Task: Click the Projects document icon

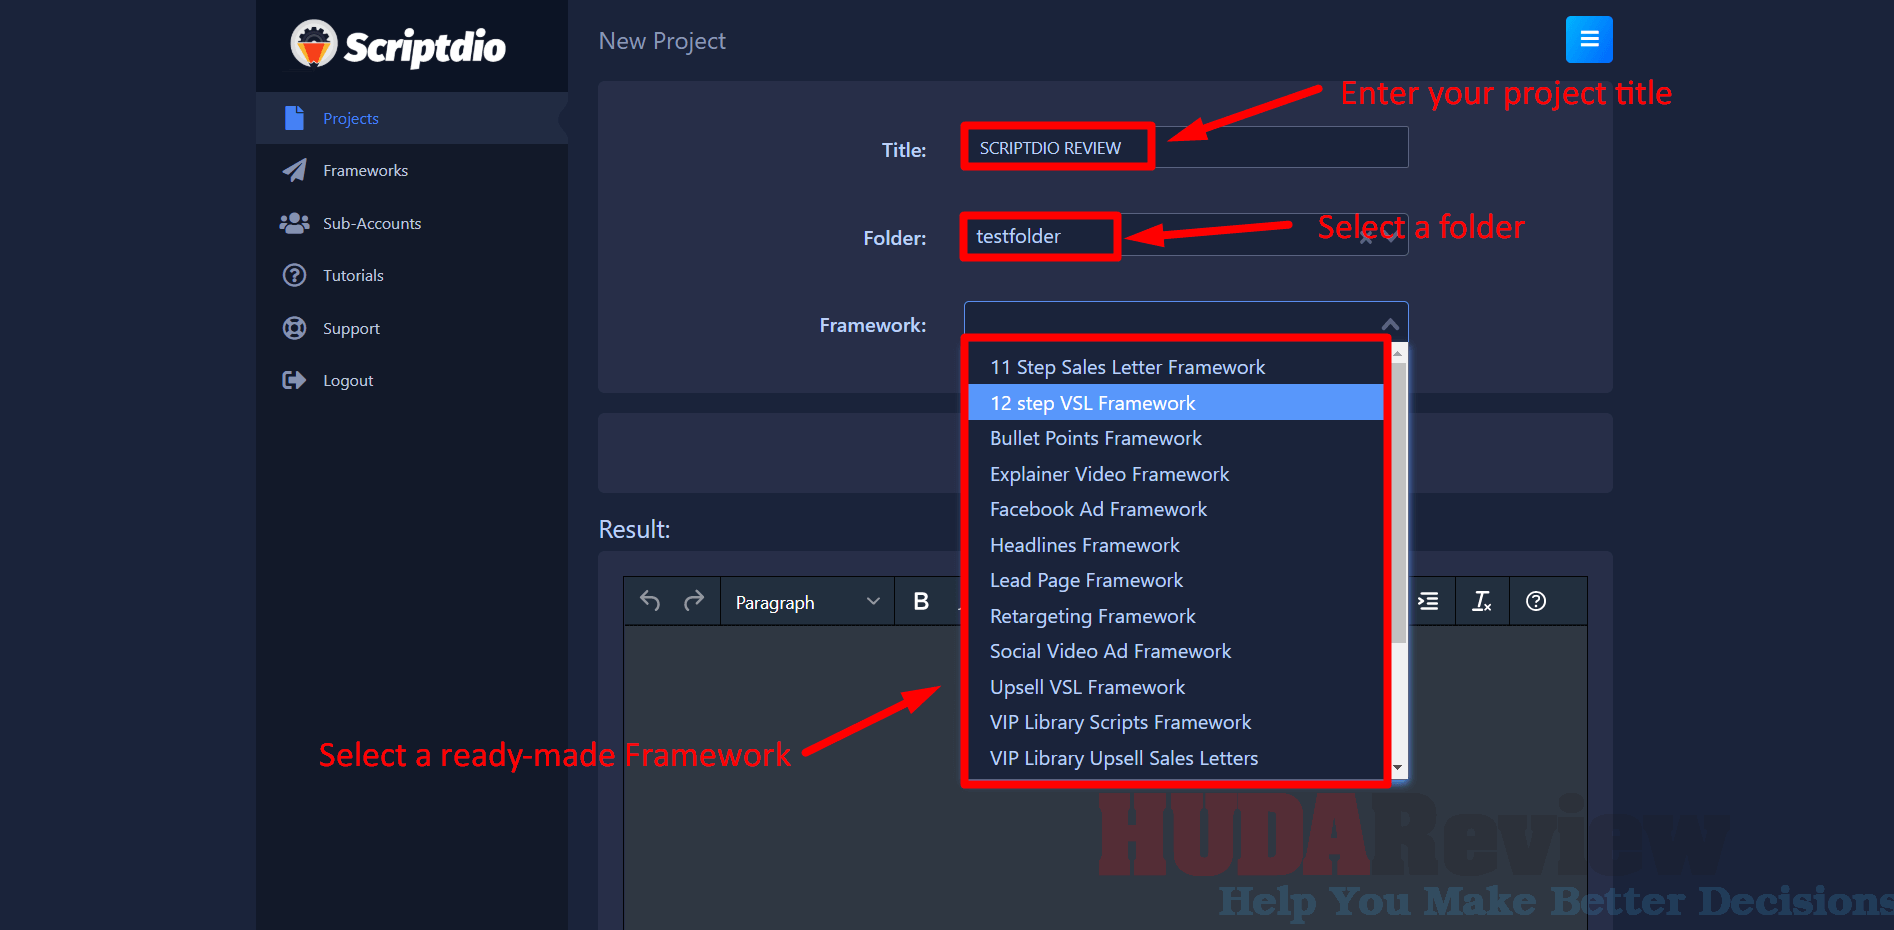Action: [x=294, y=118]
